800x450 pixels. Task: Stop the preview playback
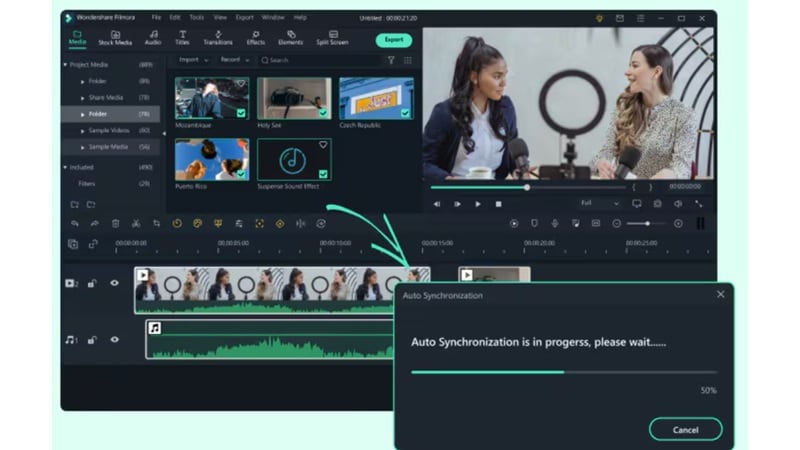[498, 204]
